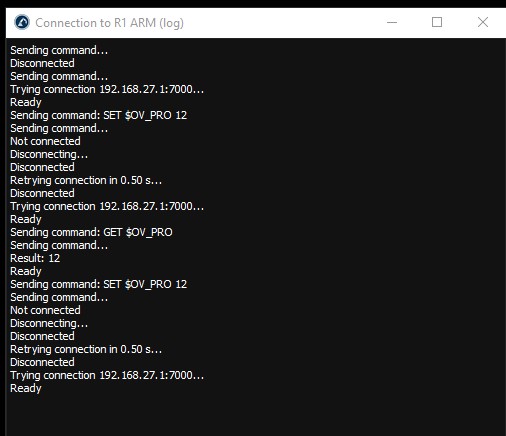Select the last 'Disconnecting...' log line
The width and height of the screenshot is (506, 436).
[x=49, y=323]
